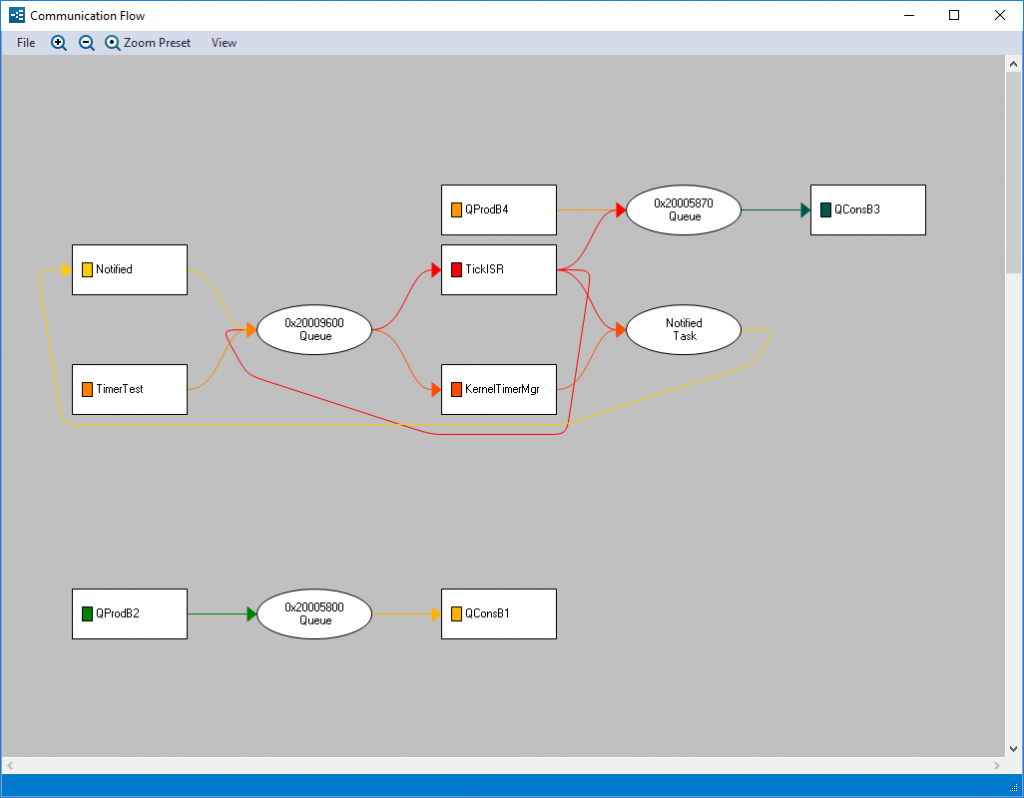Click the Communication Flow app icon in title bar
1024x798 pixels.
tap(15, 14)
